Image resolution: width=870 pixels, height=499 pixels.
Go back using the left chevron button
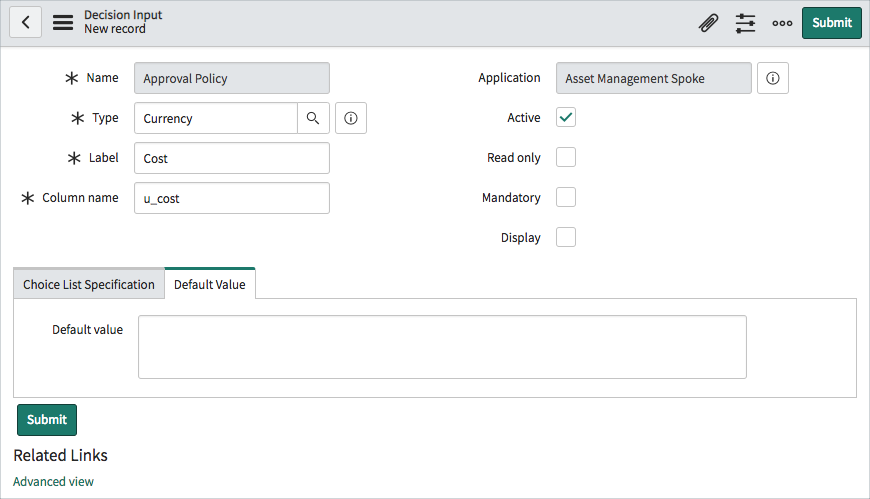(x=26, y=22)
